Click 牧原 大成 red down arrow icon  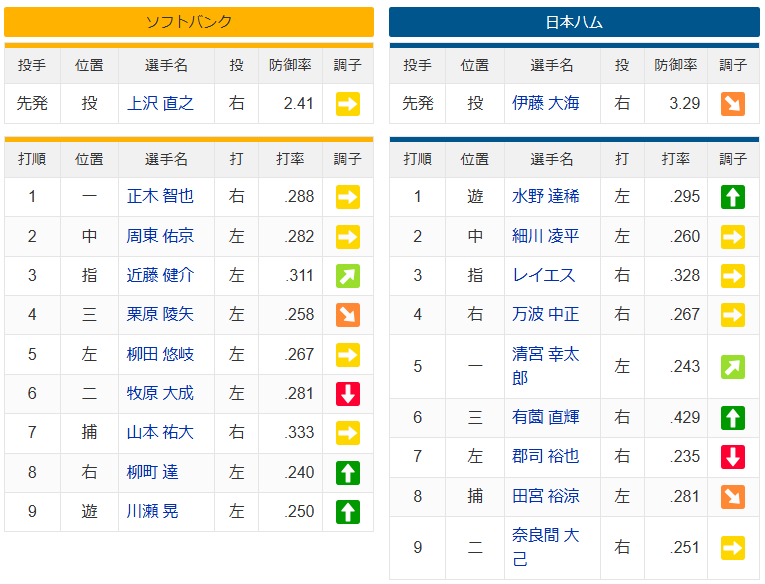348,394
